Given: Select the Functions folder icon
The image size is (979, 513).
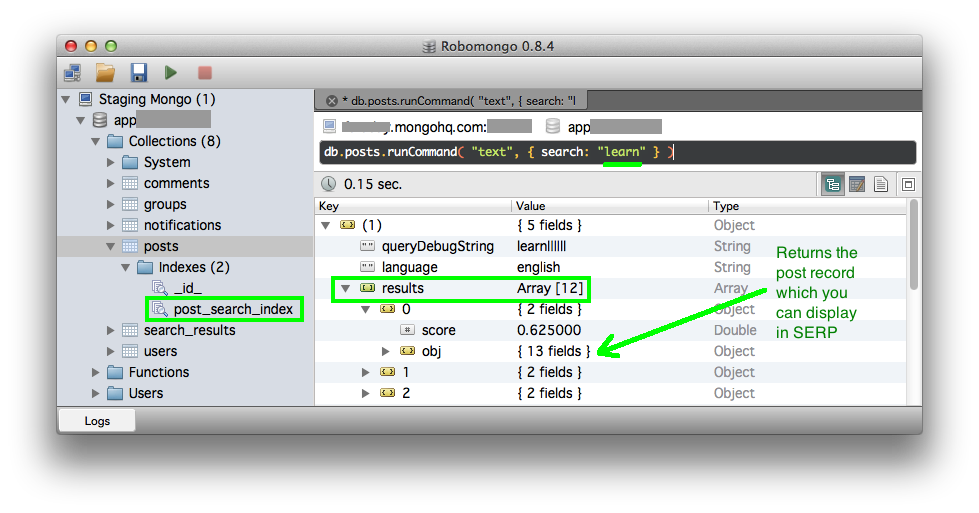Looking at the screenshot, I should (115, 373).
